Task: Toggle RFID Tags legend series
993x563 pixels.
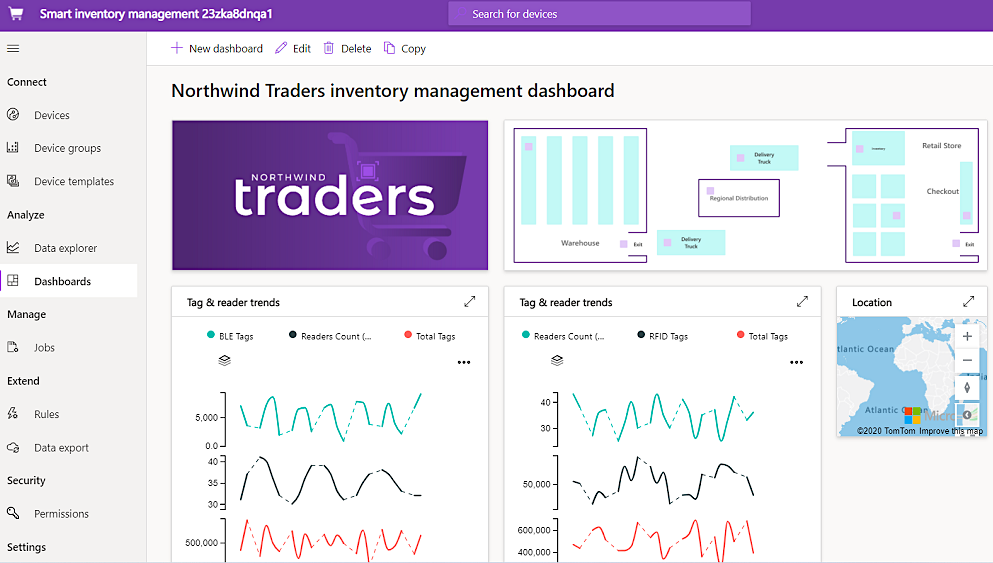Action: tap(662, 336)
